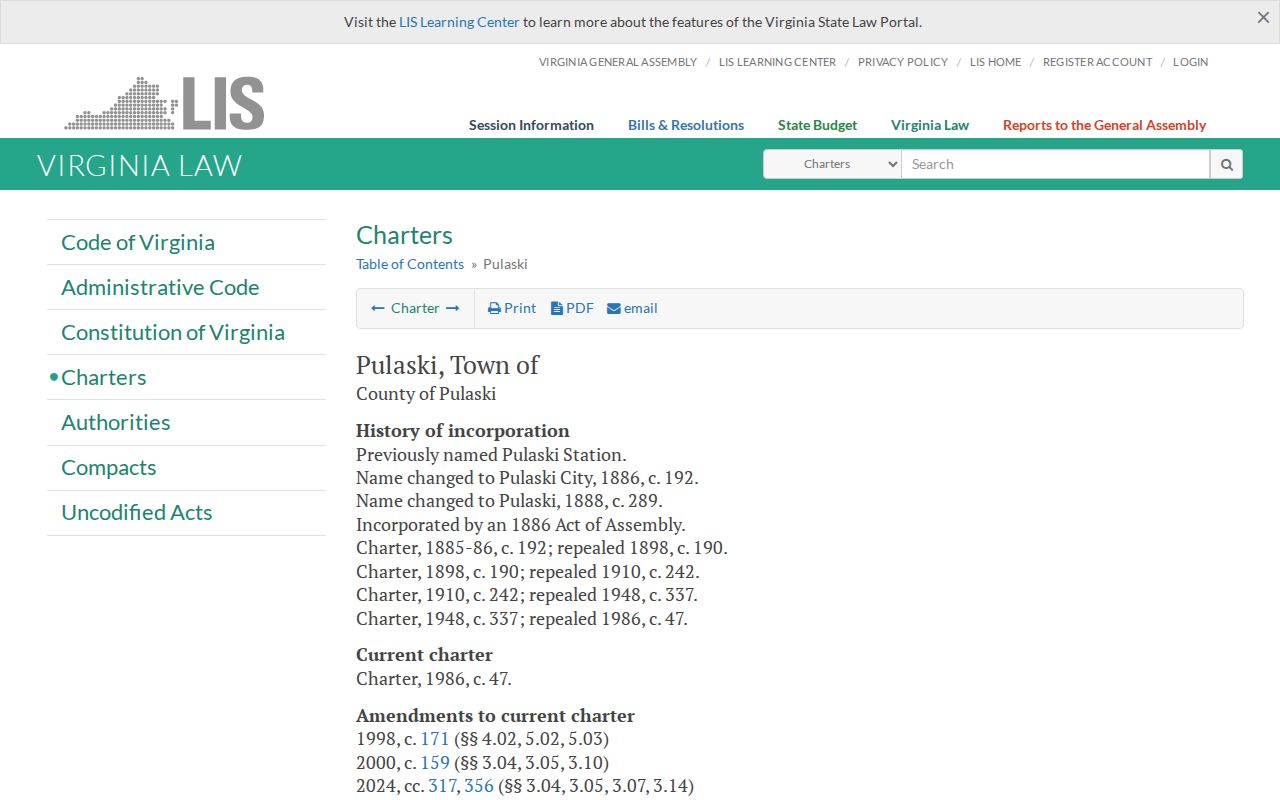Click the 'Pulaski, Town of' title
The image size is (1280, 800).
coord(447,365)
